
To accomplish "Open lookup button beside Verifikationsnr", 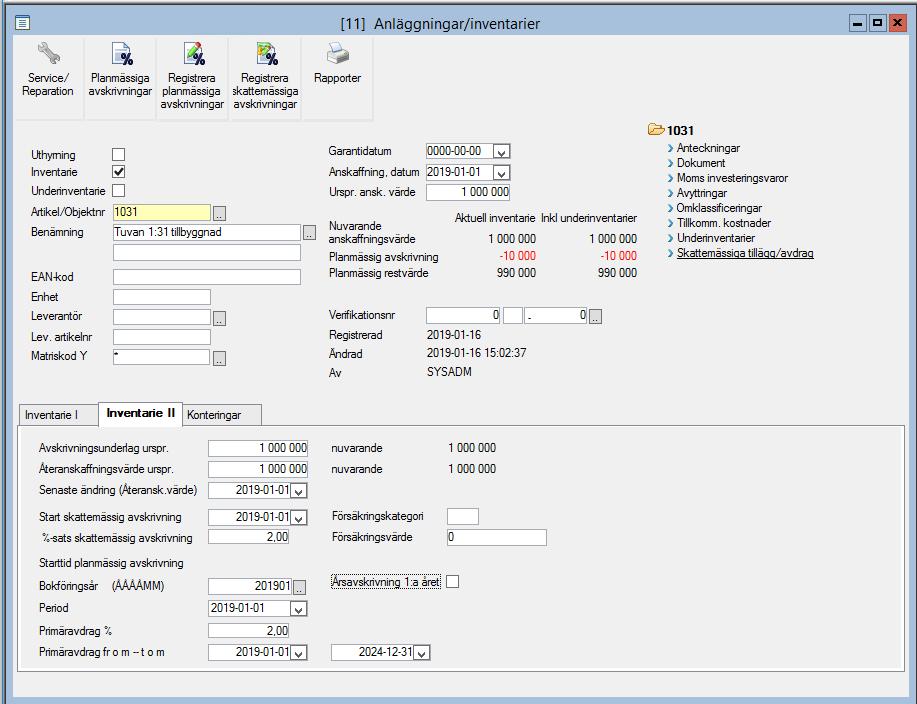I will [x=595, y=317].
